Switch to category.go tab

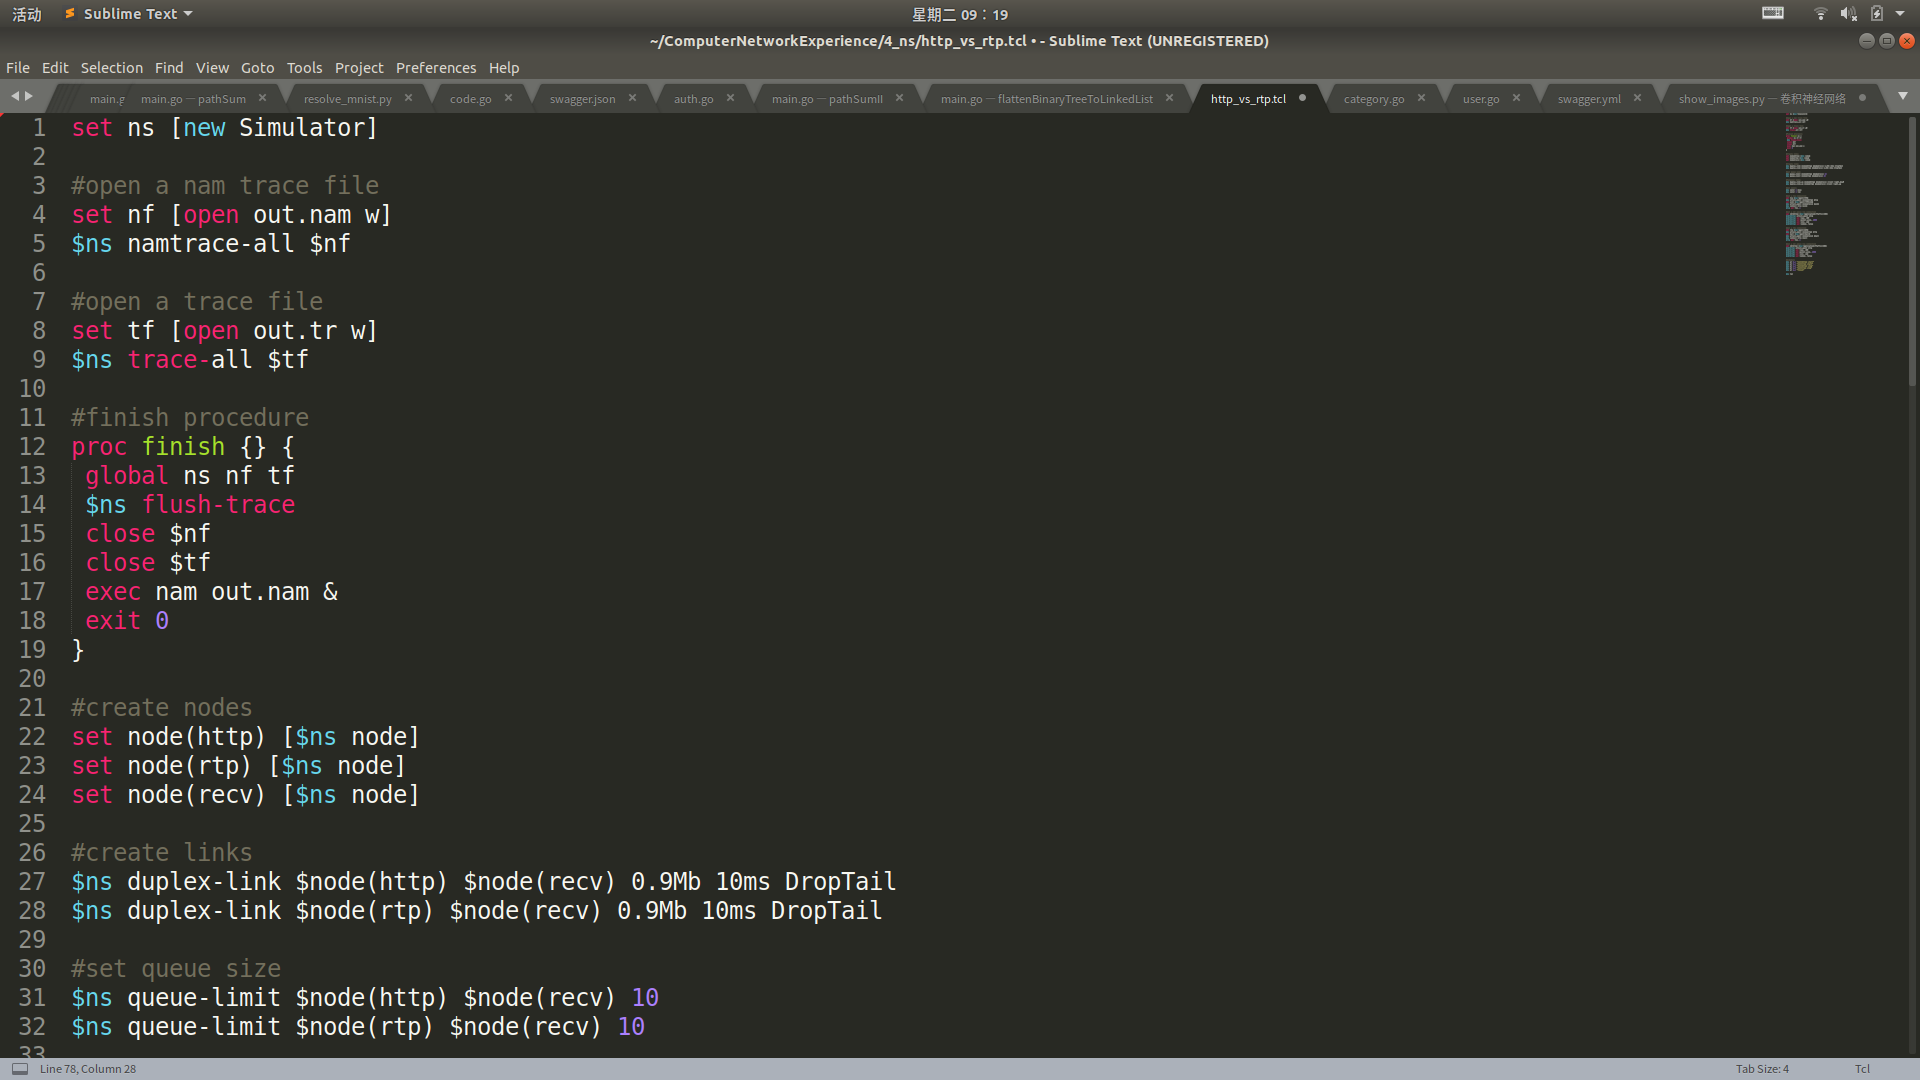pos(1373,99)
